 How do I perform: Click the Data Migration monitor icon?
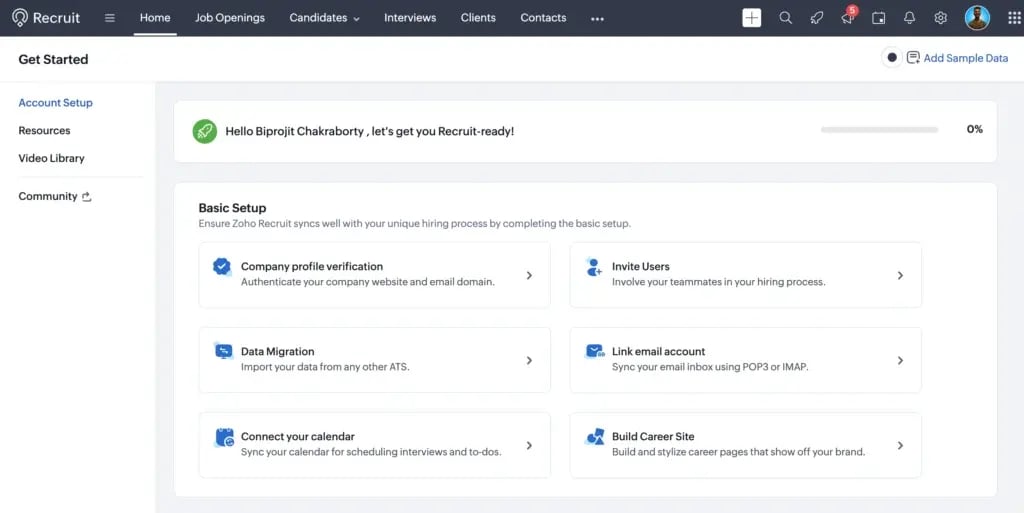click(223, 351)
